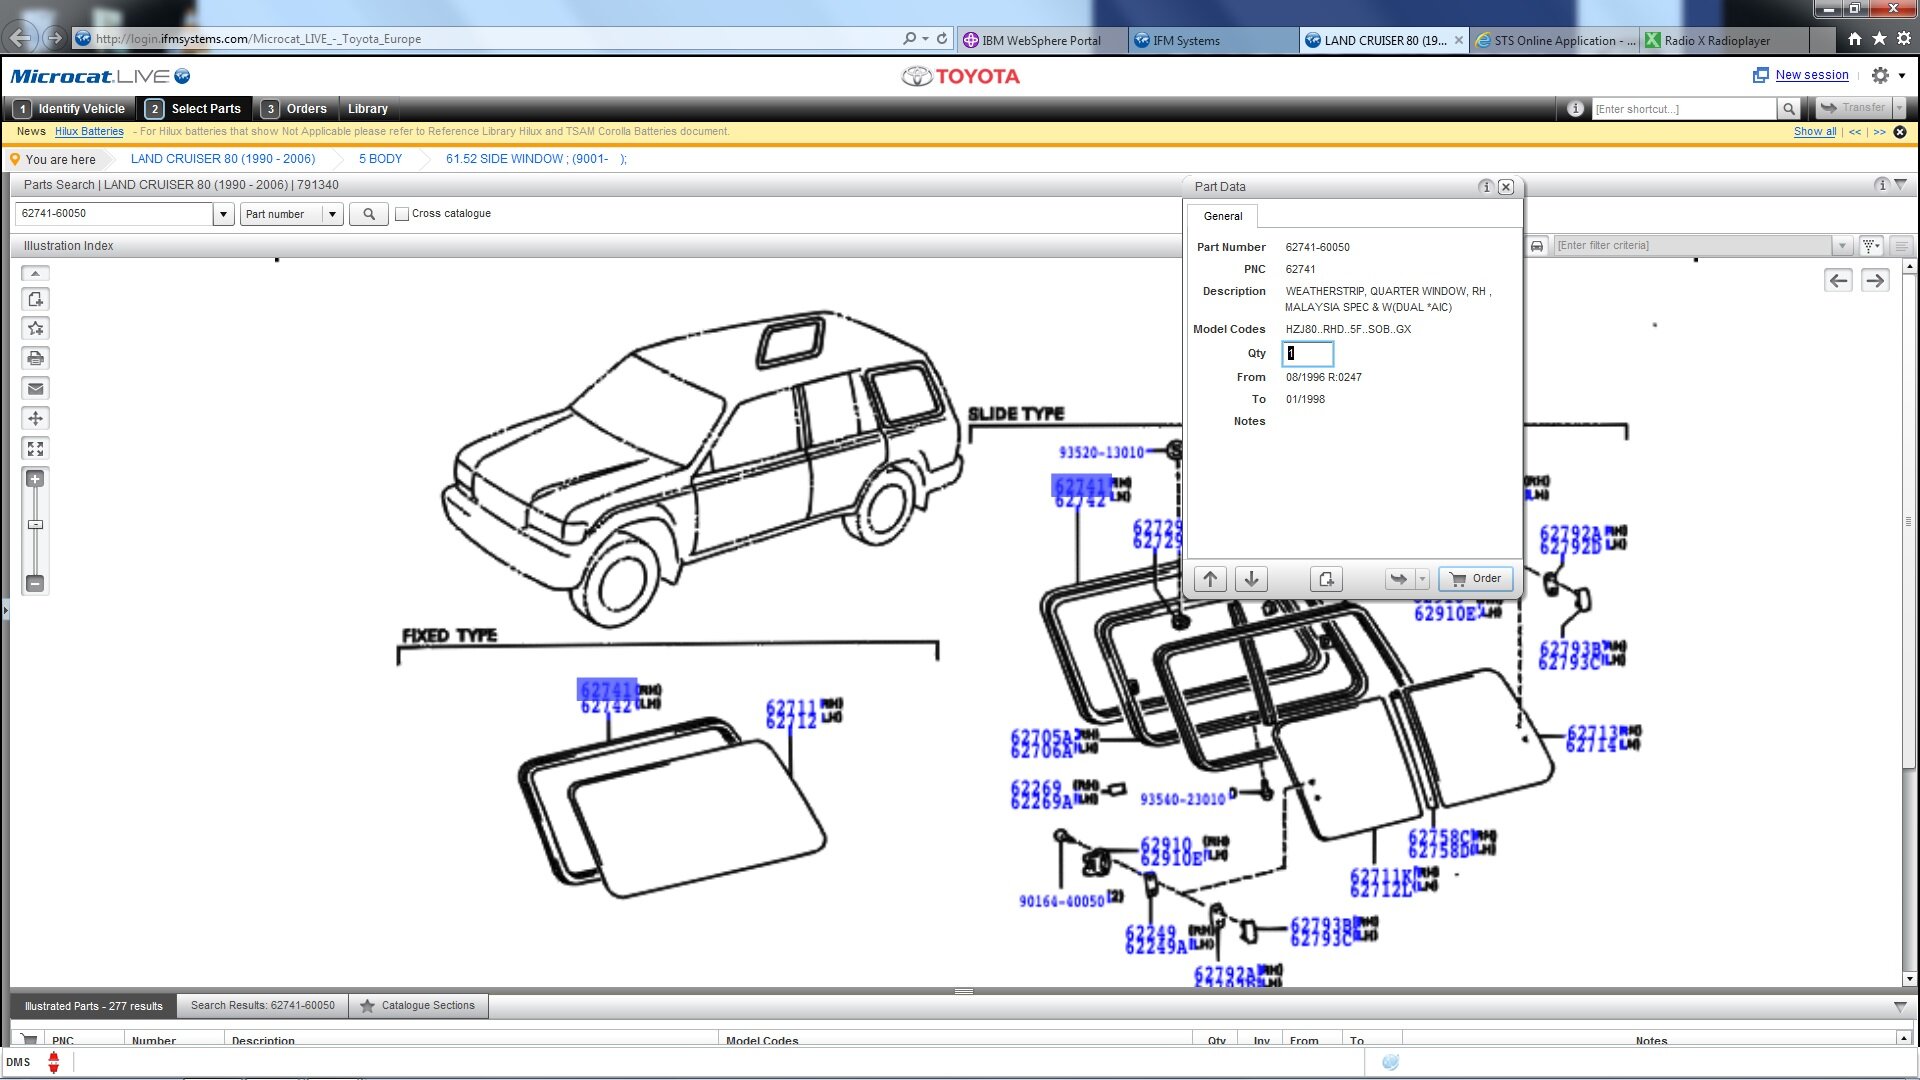Go to the Identify Vehicle tab
Image resolution: width=1920 pixels, height=1080 pixels.
[x=70, y=109]
